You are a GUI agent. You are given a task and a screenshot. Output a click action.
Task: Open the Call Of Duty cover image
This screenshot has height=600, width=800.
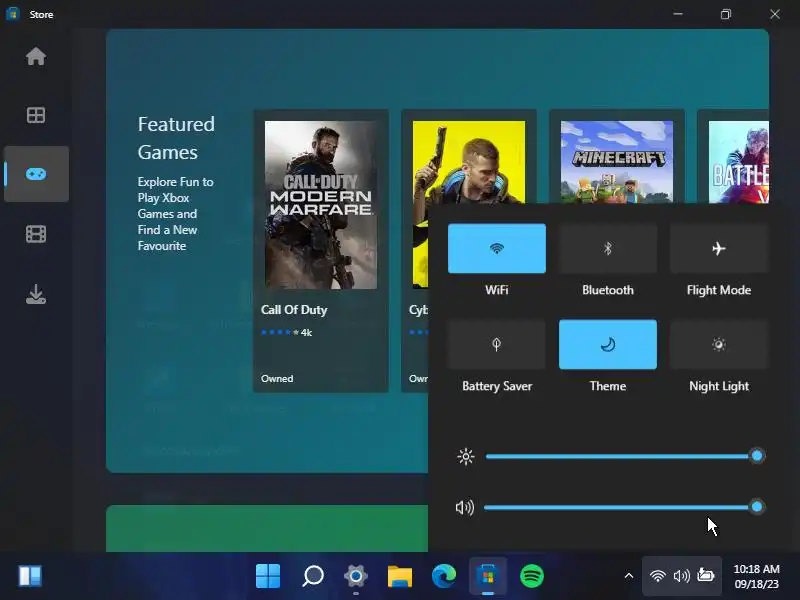coord(321,205)
